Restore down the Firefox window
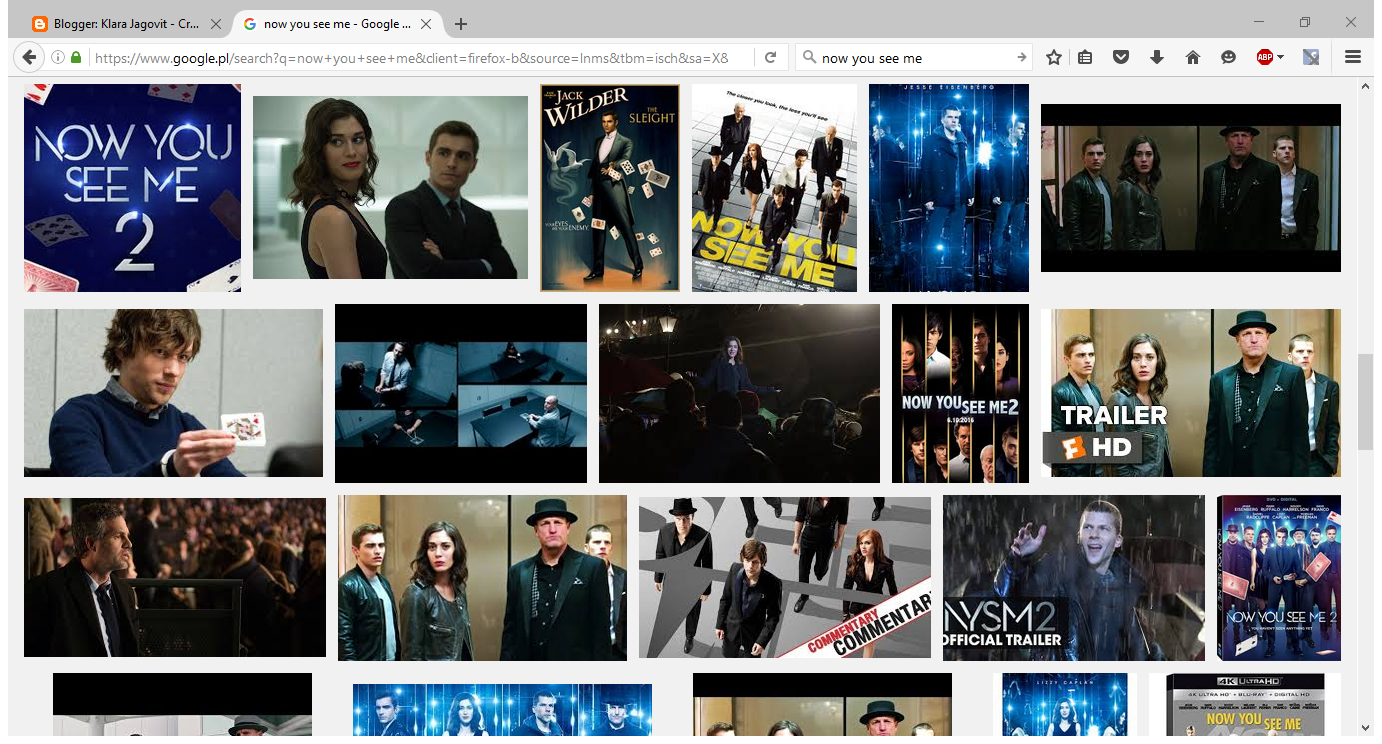The image size is (1382, 744). [1305, 22]
